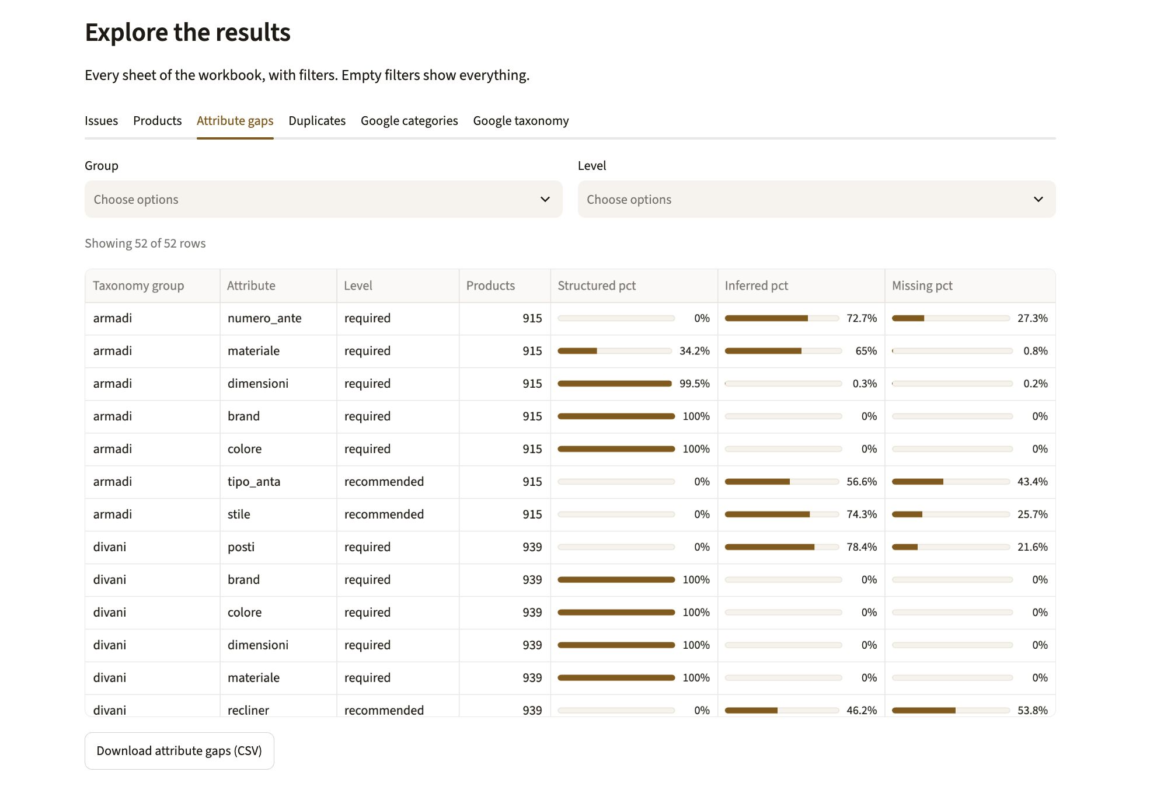The image size is (1164, 800).
Task: Click the 72.7% inferred progress bar
Action: 783,318
